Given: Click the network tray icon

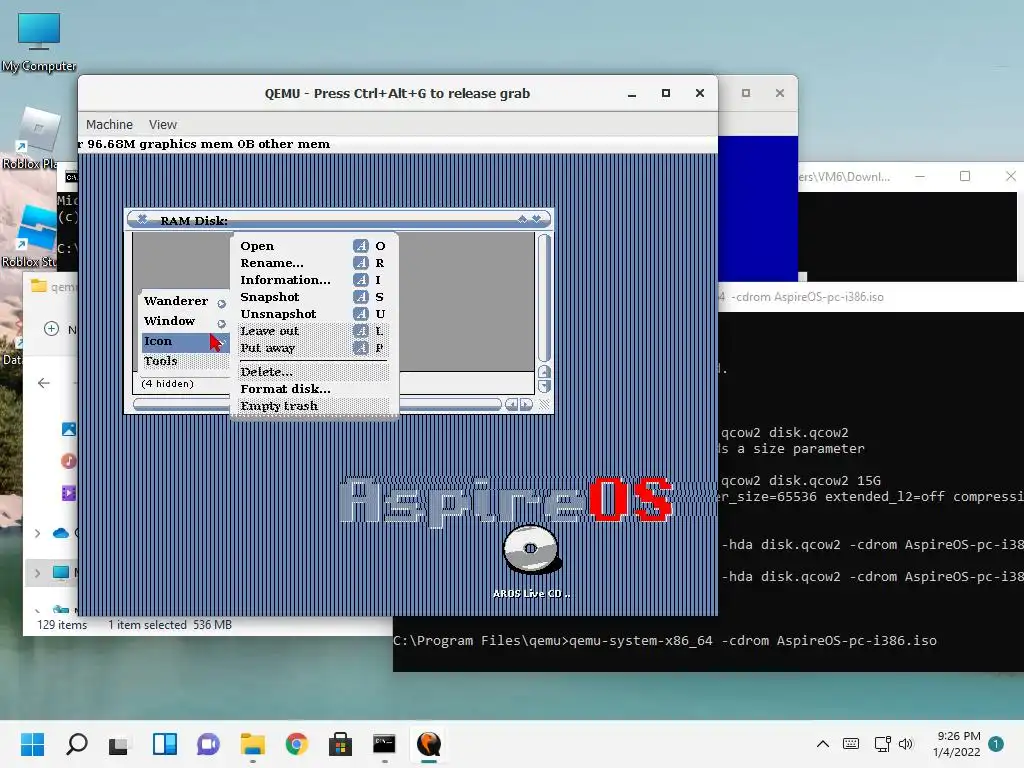Looking at the screenshot, I should (882, 744).
